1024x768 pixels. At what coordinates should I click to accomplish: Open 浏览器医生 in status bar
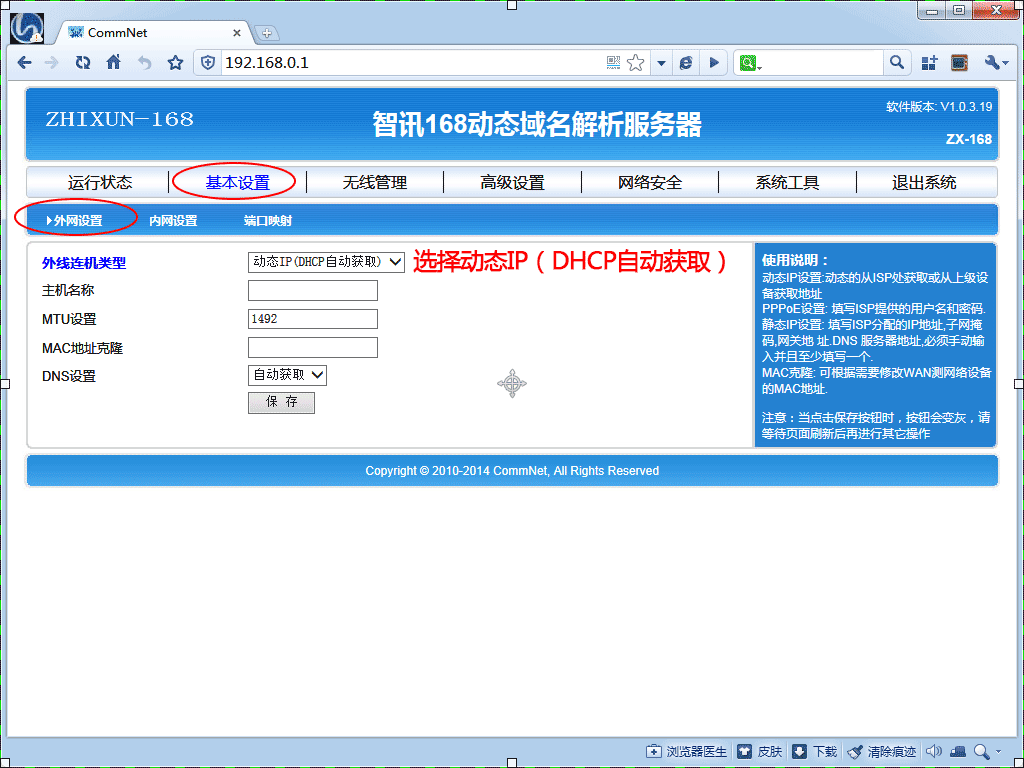(686, 752)
